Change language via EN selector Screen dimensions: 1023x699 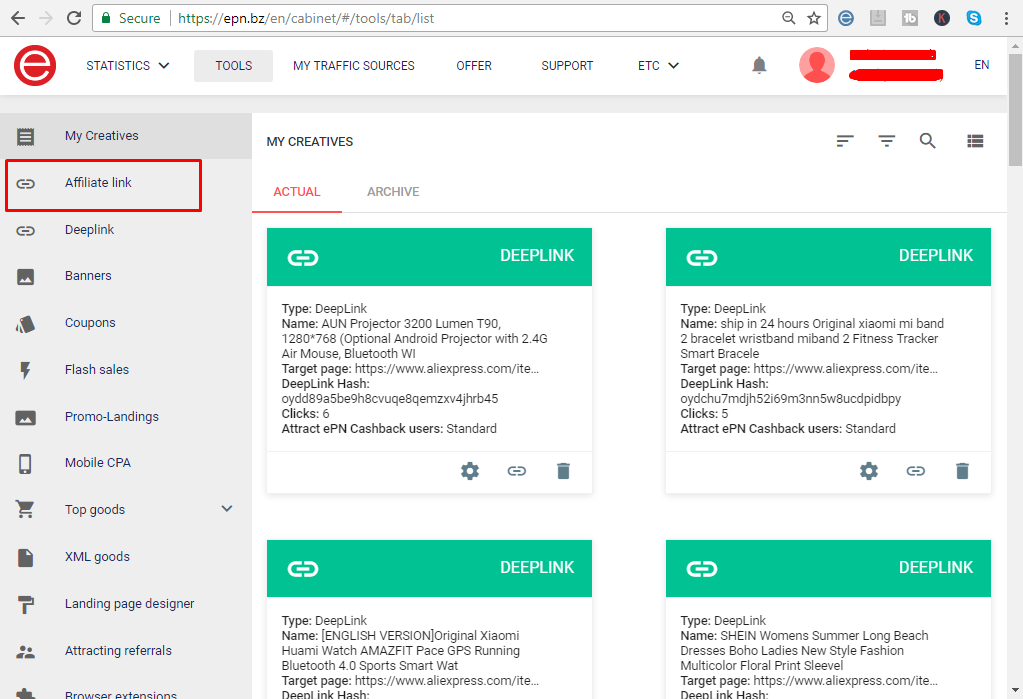(x=981, y=65)
